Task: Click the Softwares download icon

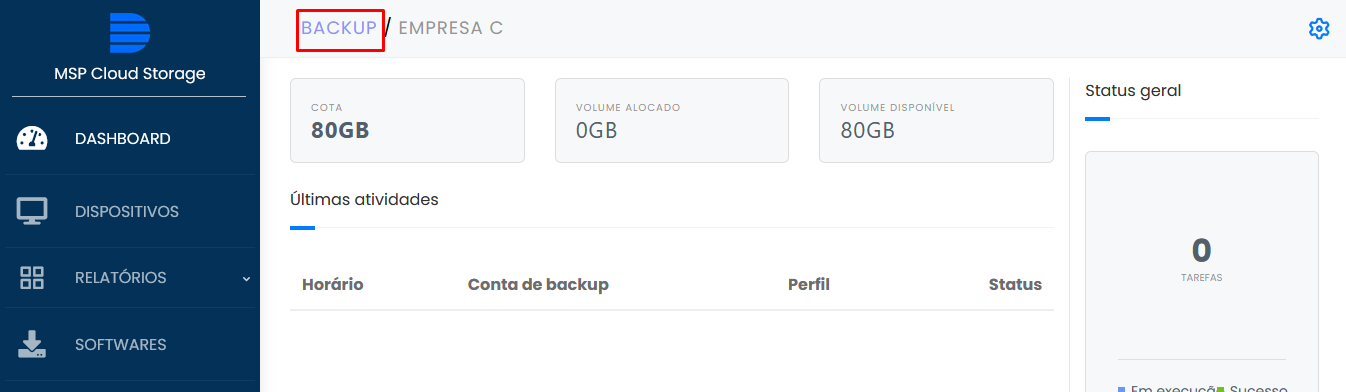Action: tap(32, 344)
